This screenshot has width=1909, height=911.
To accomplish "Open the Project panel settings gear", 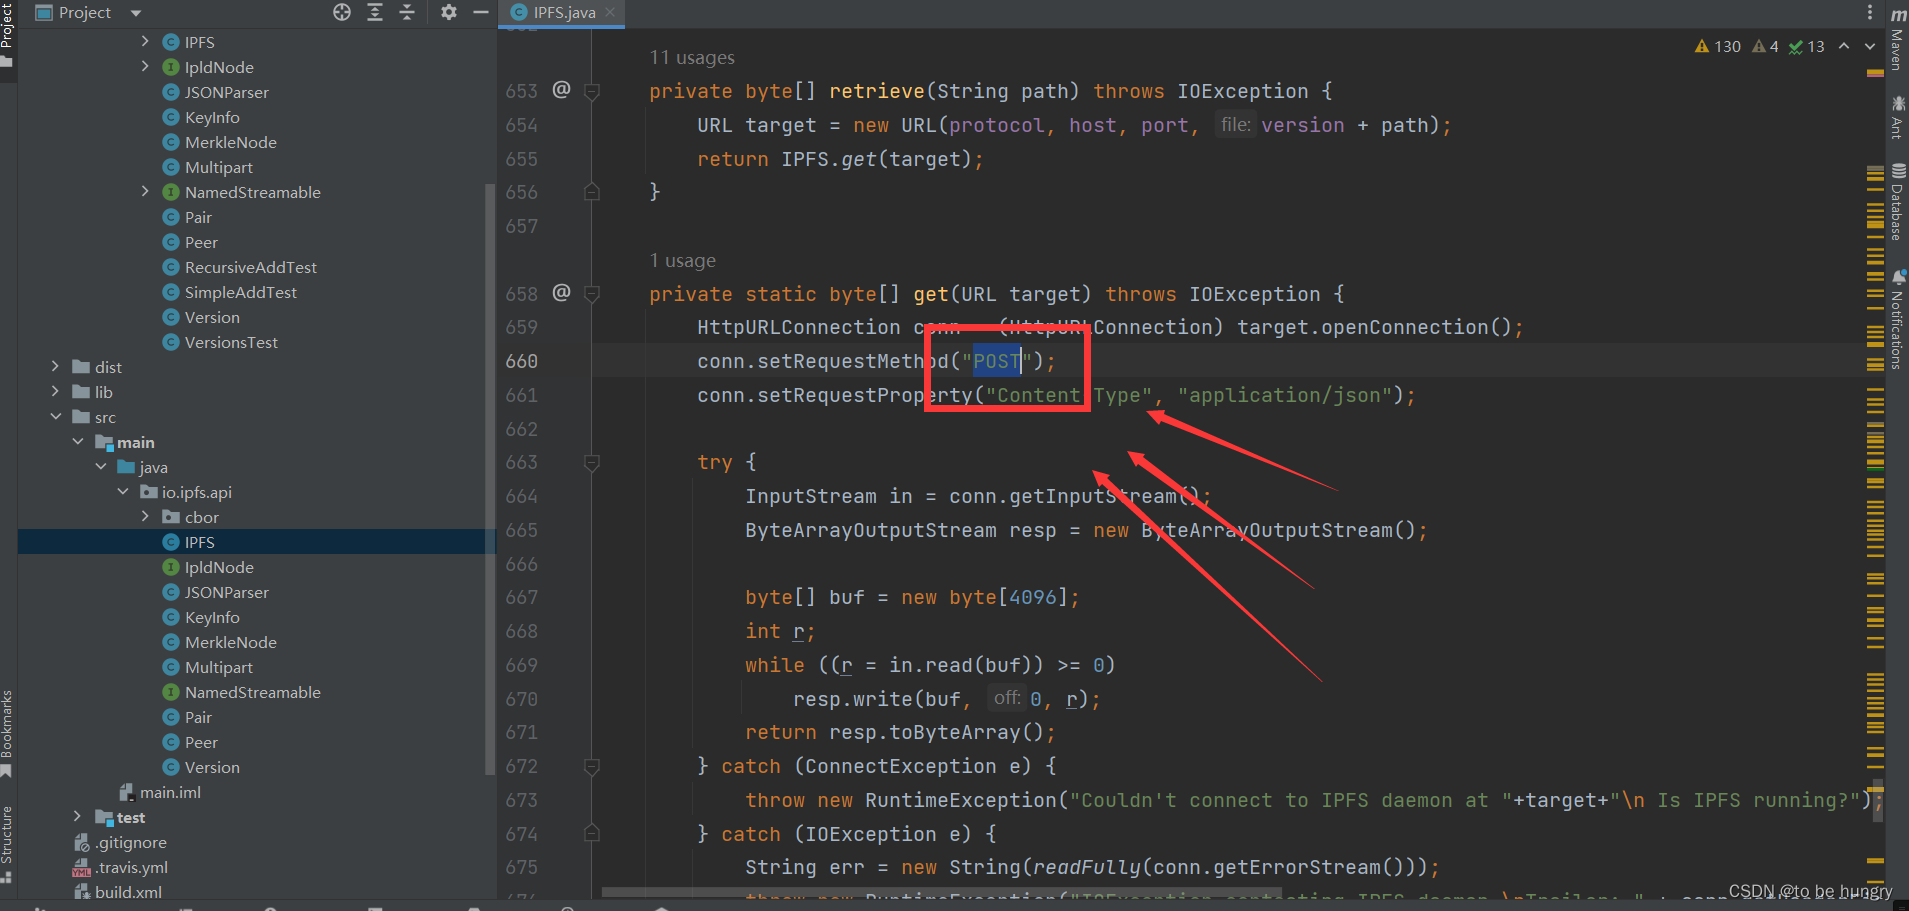I will [x=449, y=12].
